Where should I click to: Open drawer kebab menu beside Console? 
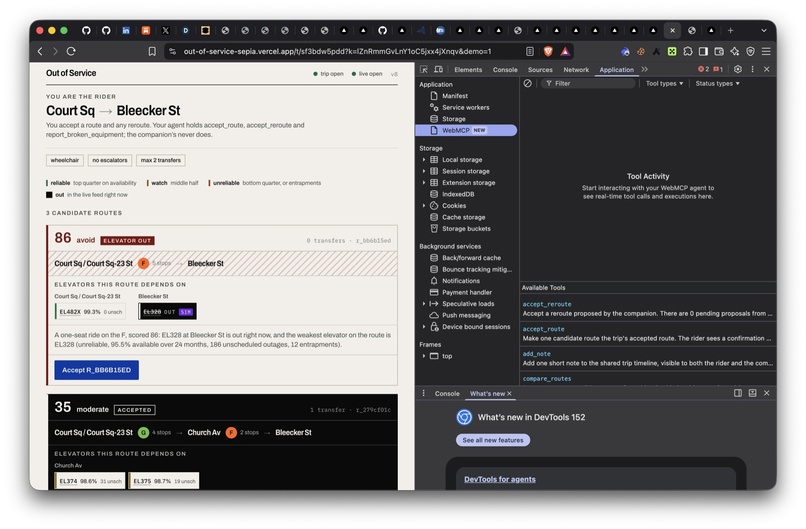[x=424, y=393]
